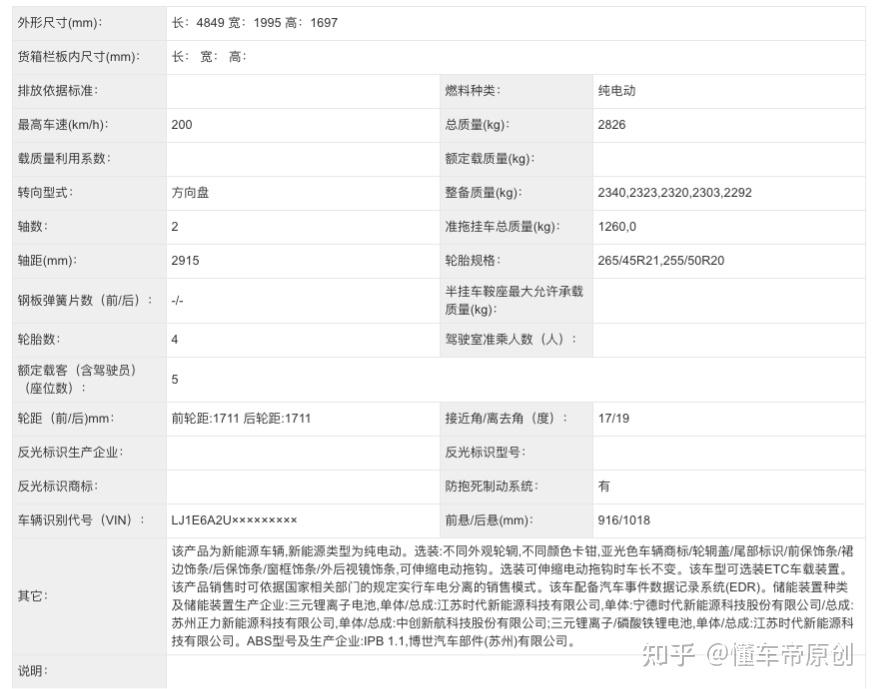
Task: Click the 最高车速 value 200
Action: coord(181,124)
